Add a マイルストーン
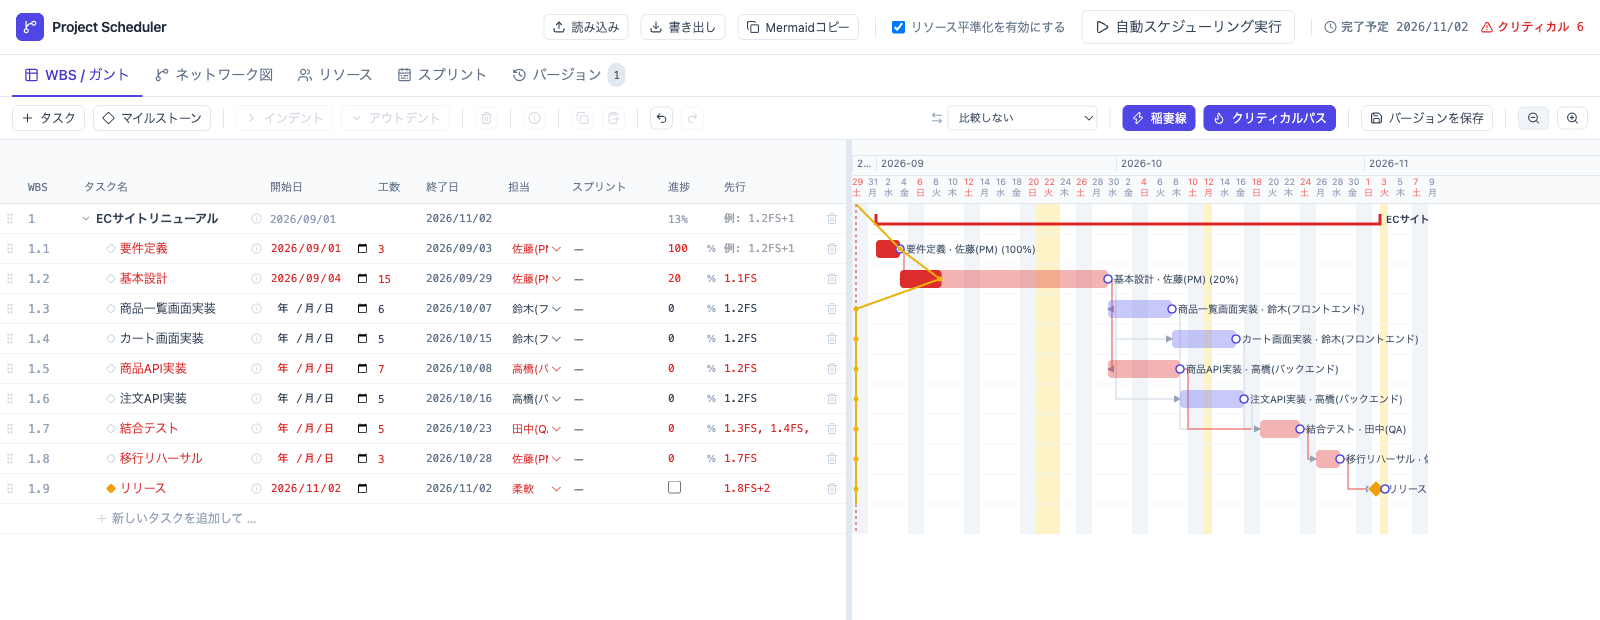The image size is (1600, 620). (x=152, y=118)
